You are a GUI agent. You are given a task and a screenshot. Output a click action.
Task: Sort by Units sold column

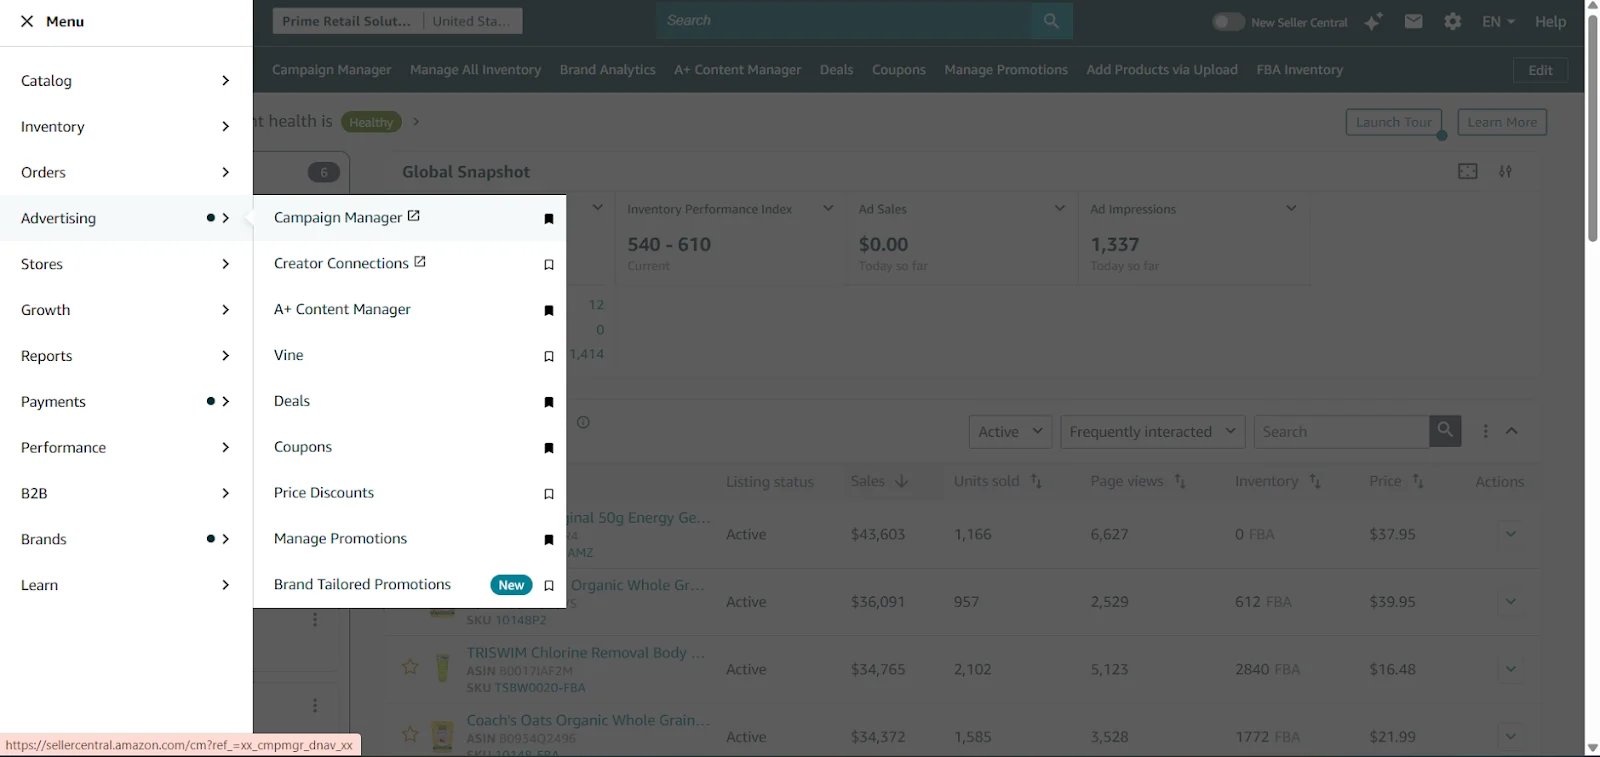[1036, 481]
